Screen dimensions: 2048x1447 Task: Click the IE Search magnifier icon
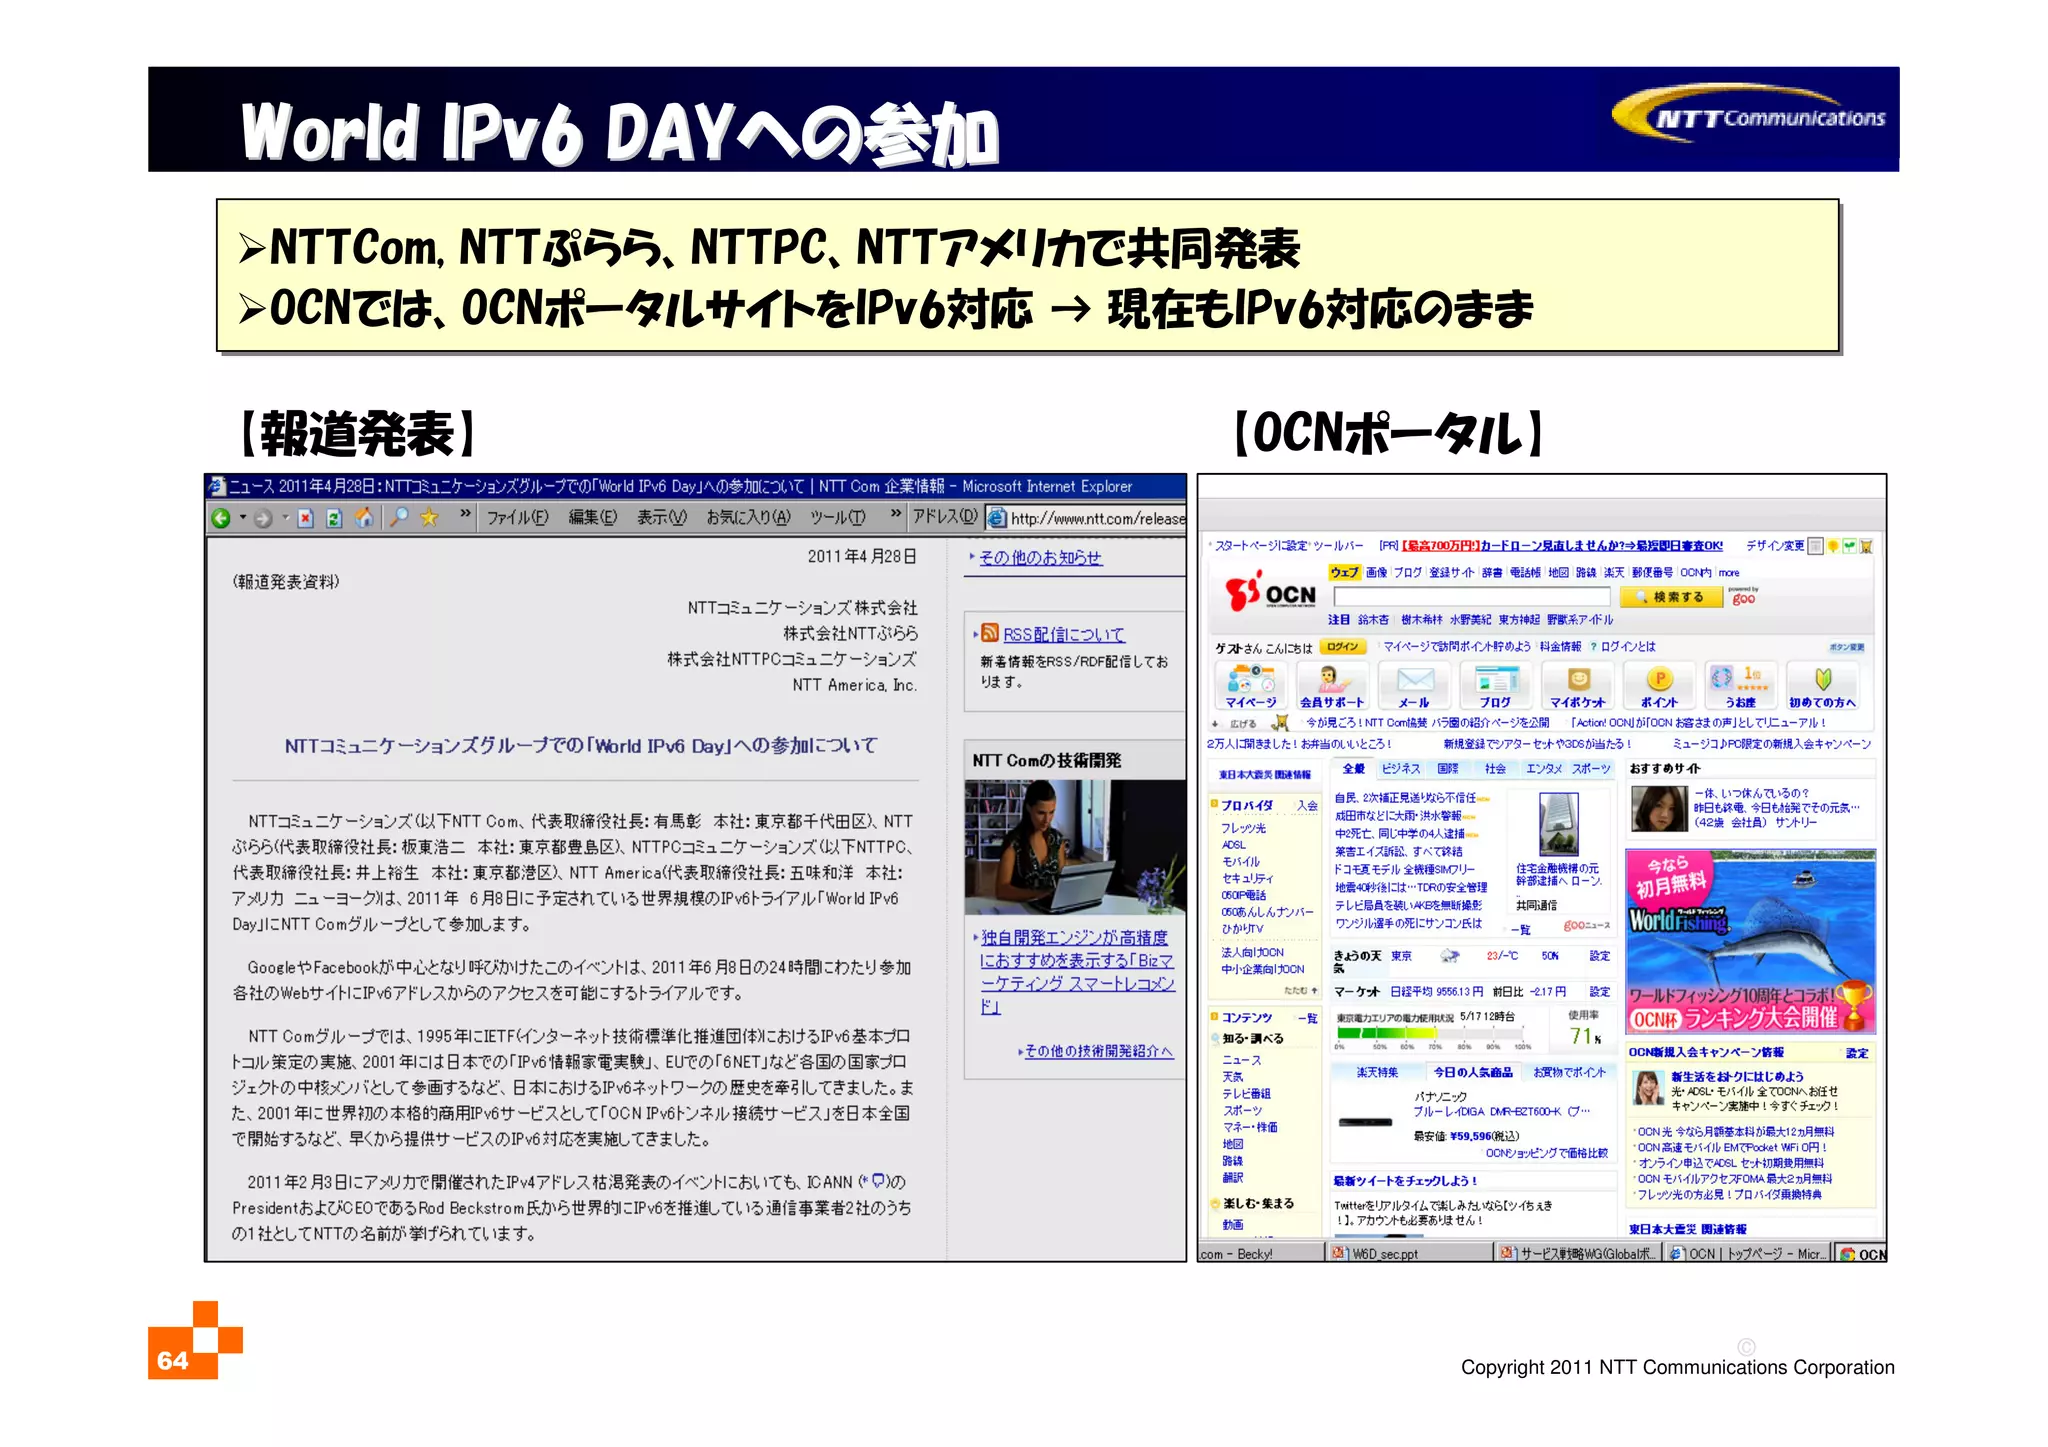[x=399, y=517]
